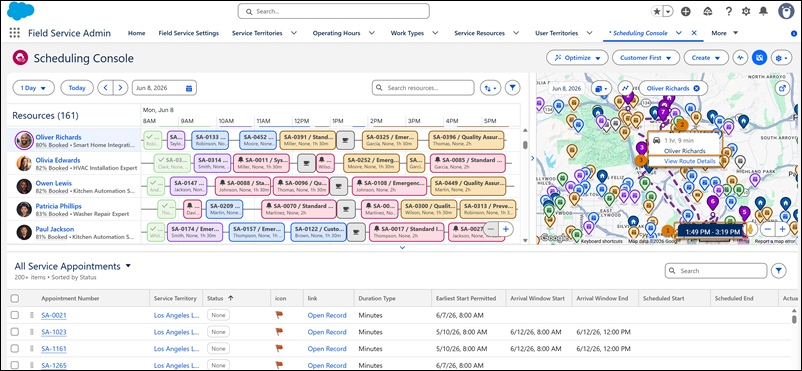The image size is (802, 371).
Task: Open the notifications bell
Action: (764, 11)
